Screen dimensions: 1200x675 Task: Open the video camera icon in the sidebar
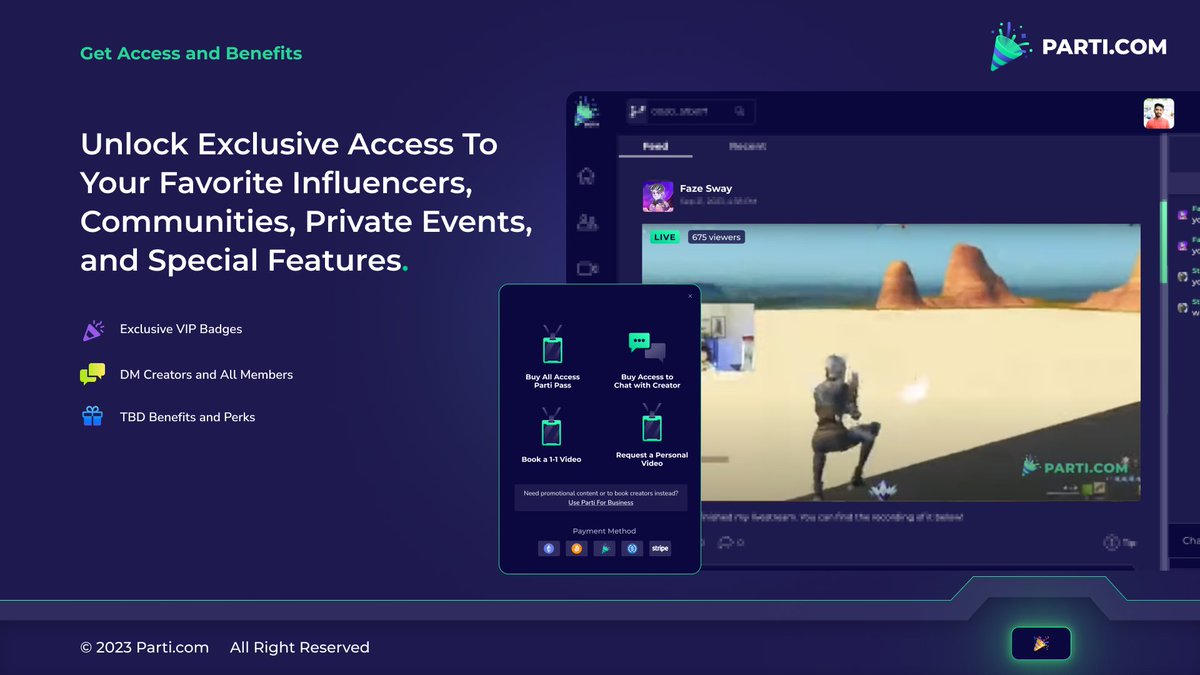click(587, 268)
